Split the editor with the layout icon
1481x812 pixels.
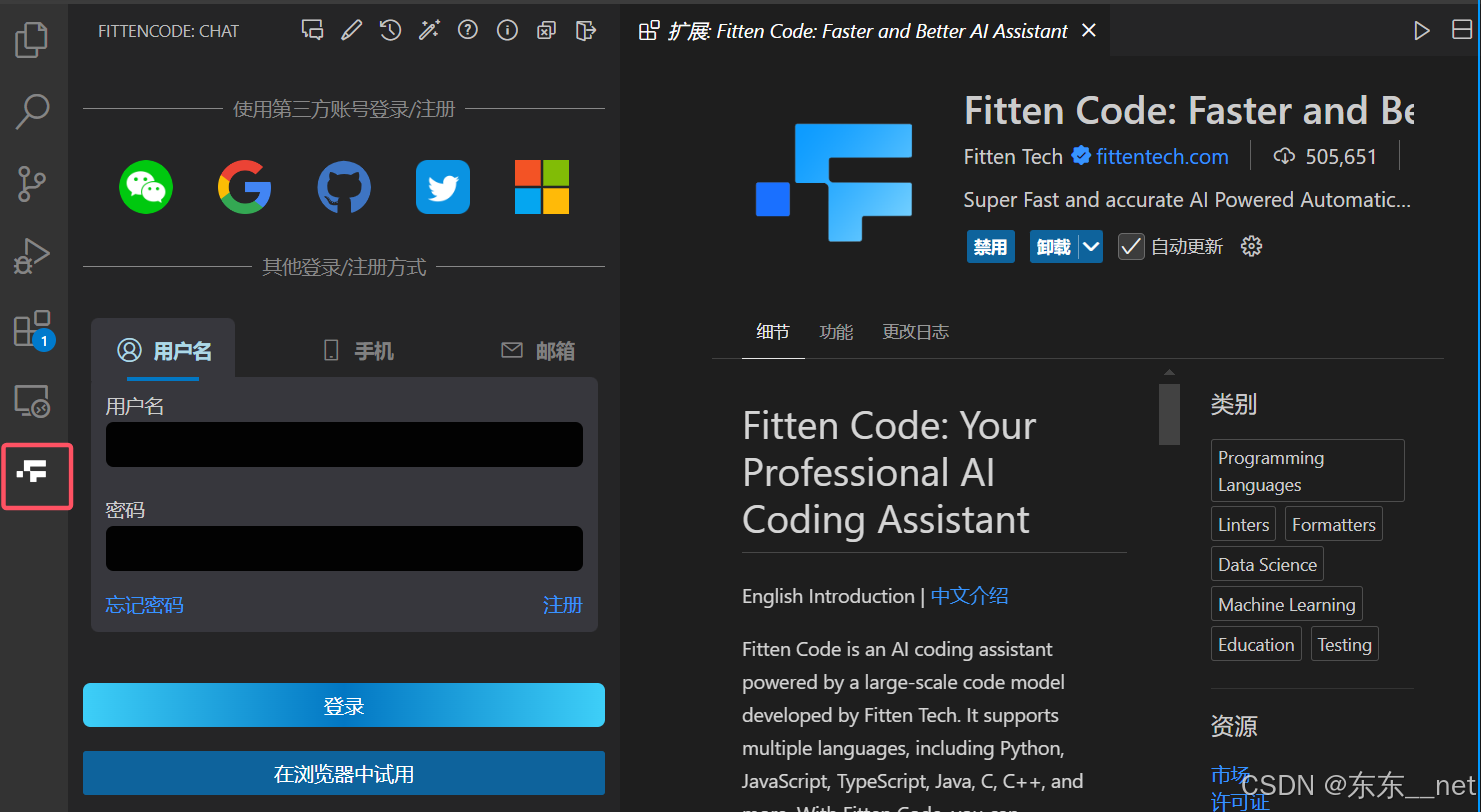[x=1462, y=31]
